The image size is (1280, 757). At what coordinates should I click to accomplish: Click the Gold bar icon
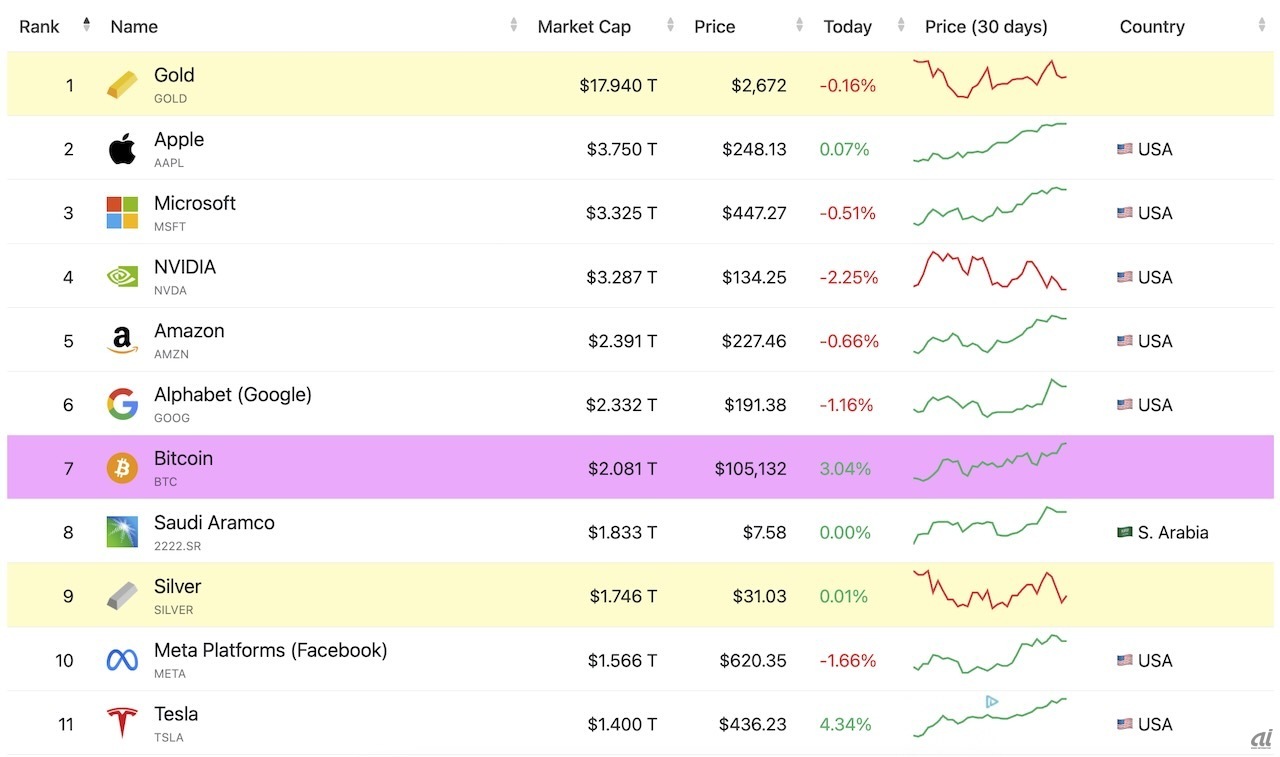(x=122, y=85)
